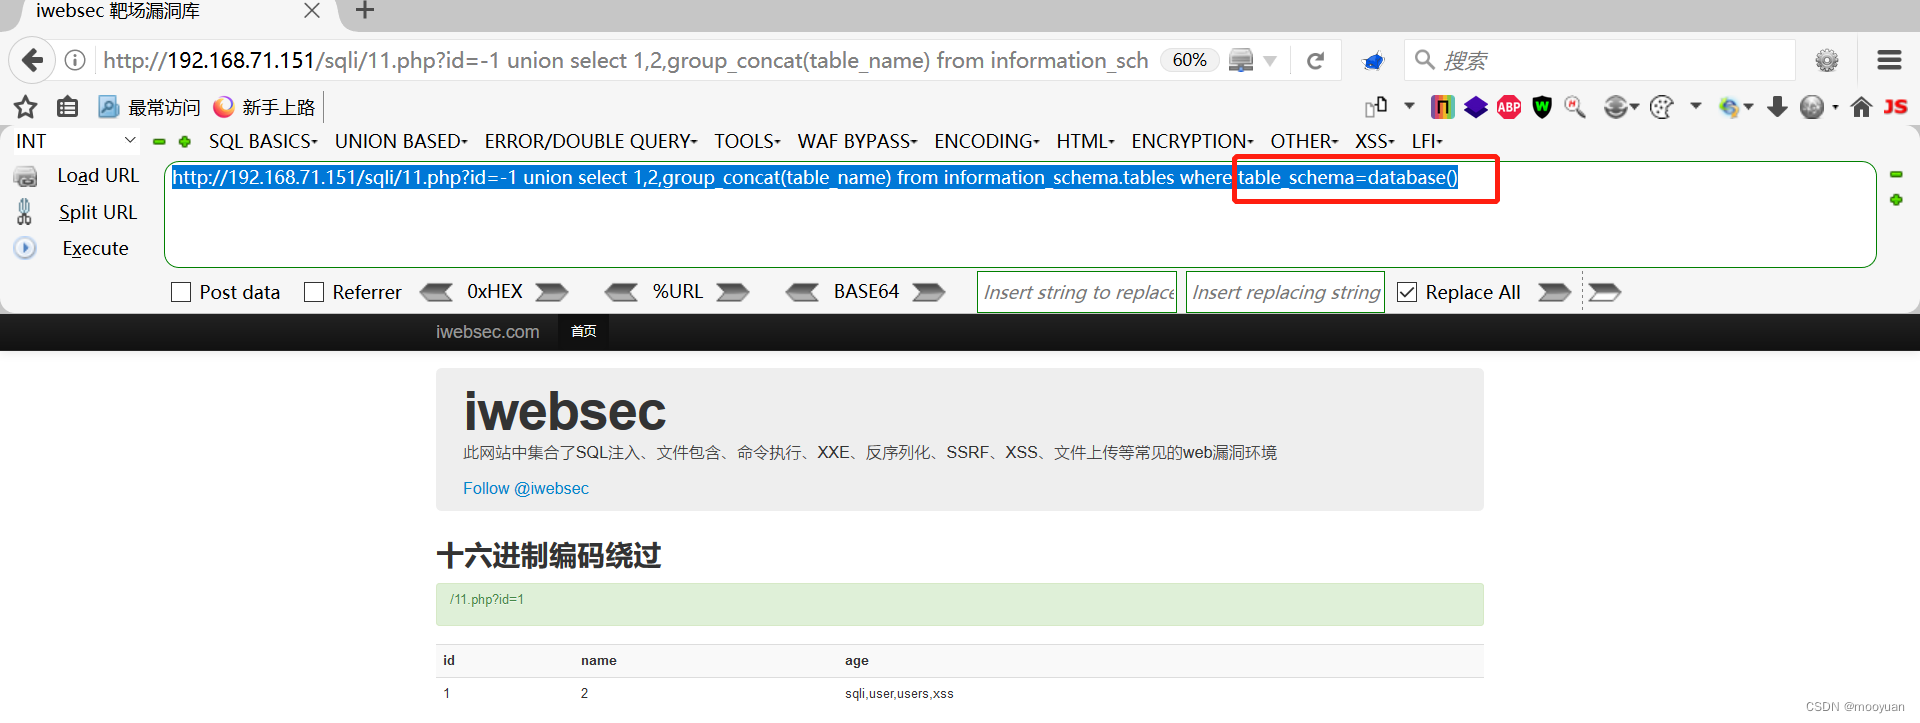The height and width of the screenshot is (723, 1920).
Task: Open the downloads arrow icon
Action: (1777, 107)
